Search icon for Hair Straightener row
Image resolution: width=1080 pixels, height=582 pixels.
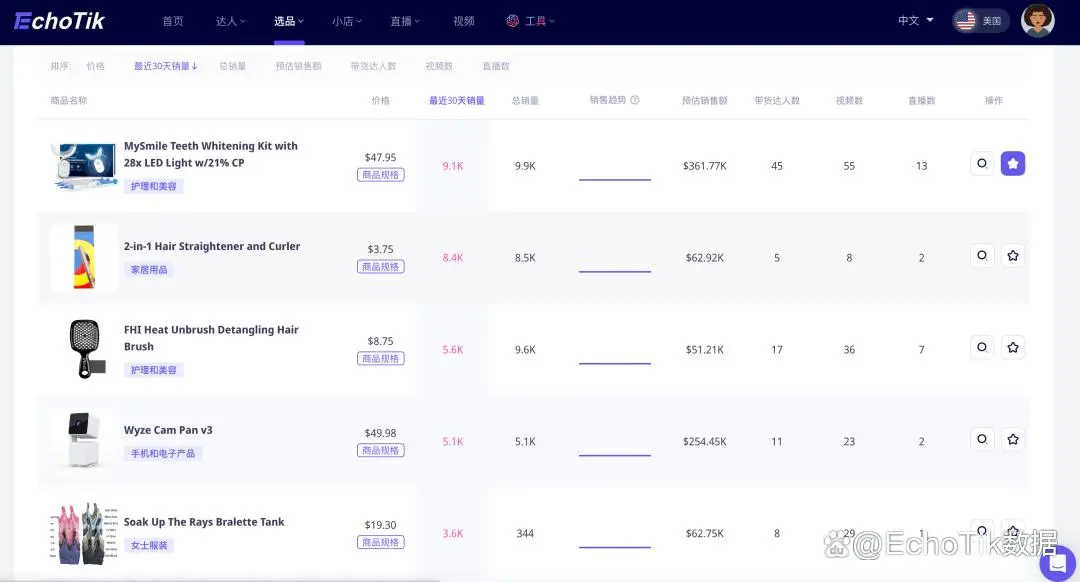(982, 256)
